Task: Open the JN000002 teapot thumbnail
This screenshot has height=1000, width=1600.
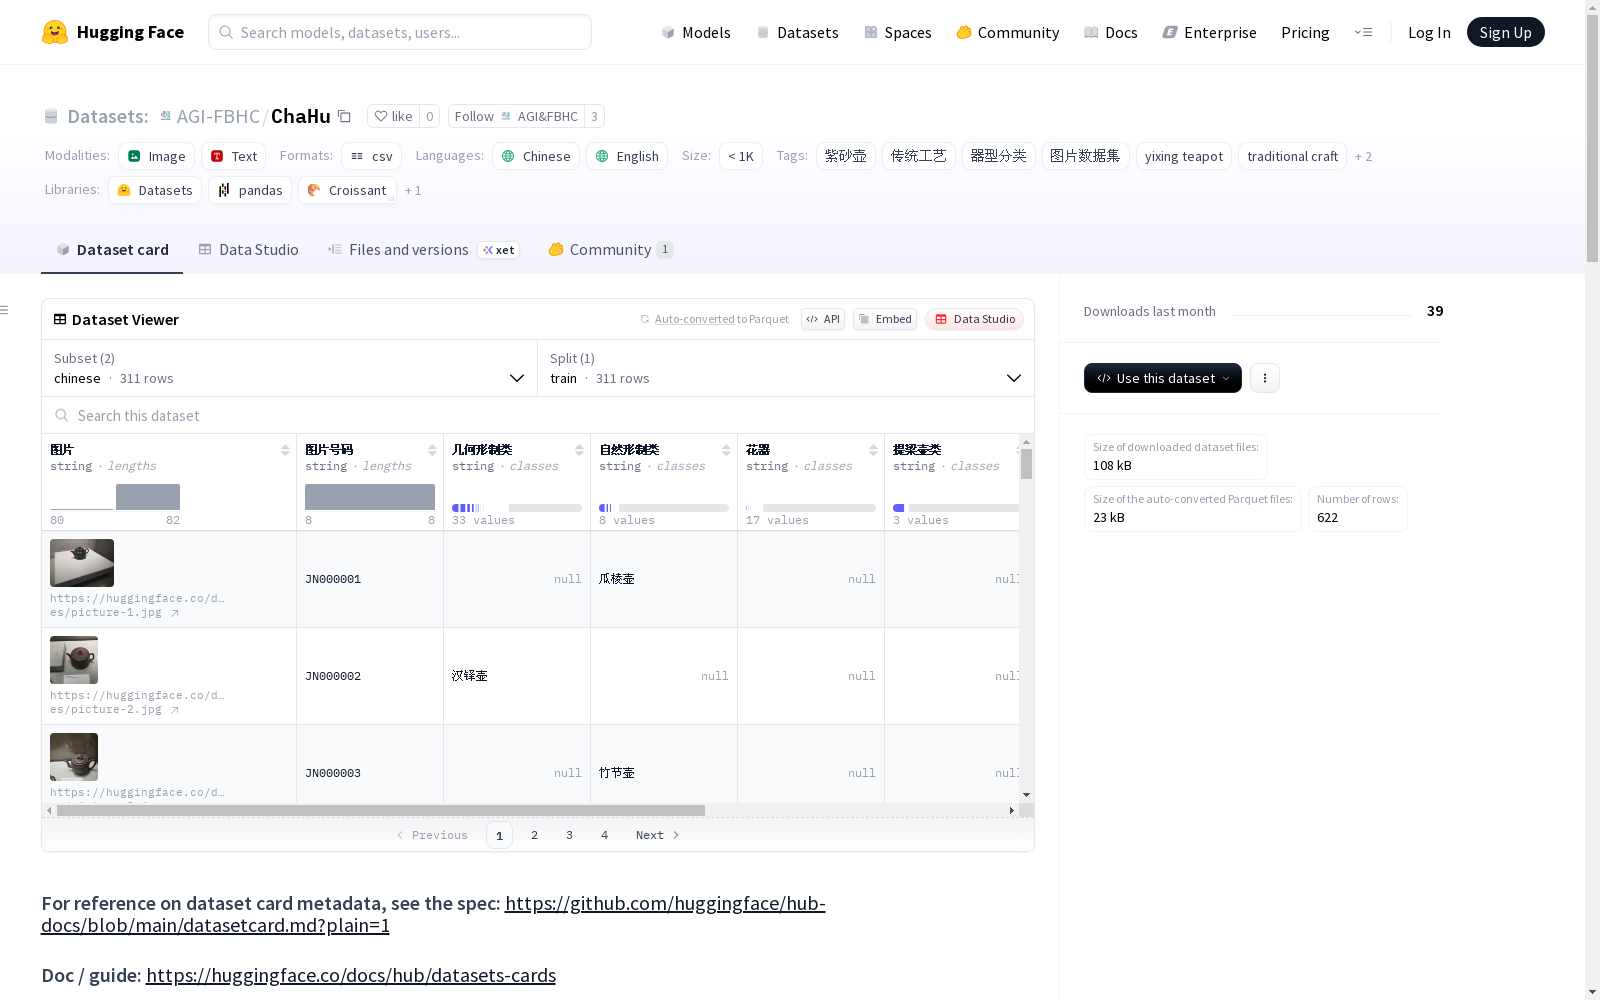Action: pos(74,660)
